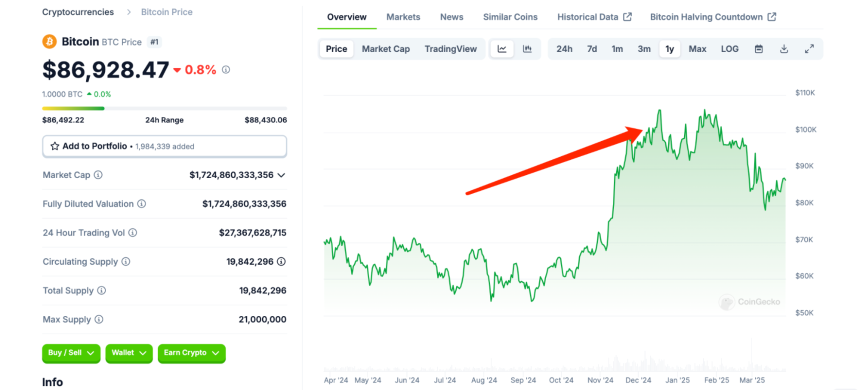Switch to the candlestick chart view icon
The height and width of the screenshot is (390, 860).
527,49
